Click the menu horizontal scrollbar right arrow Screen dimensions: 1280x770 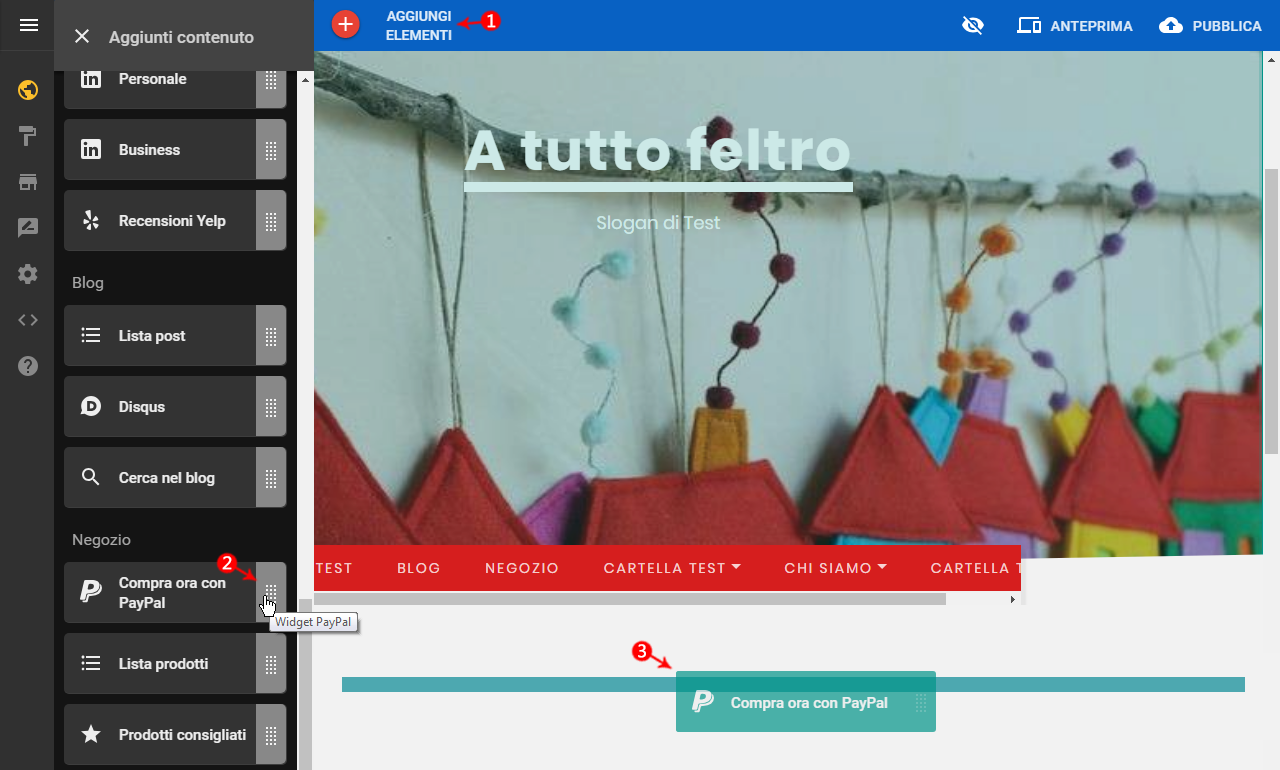click(x=1012, y=599)
